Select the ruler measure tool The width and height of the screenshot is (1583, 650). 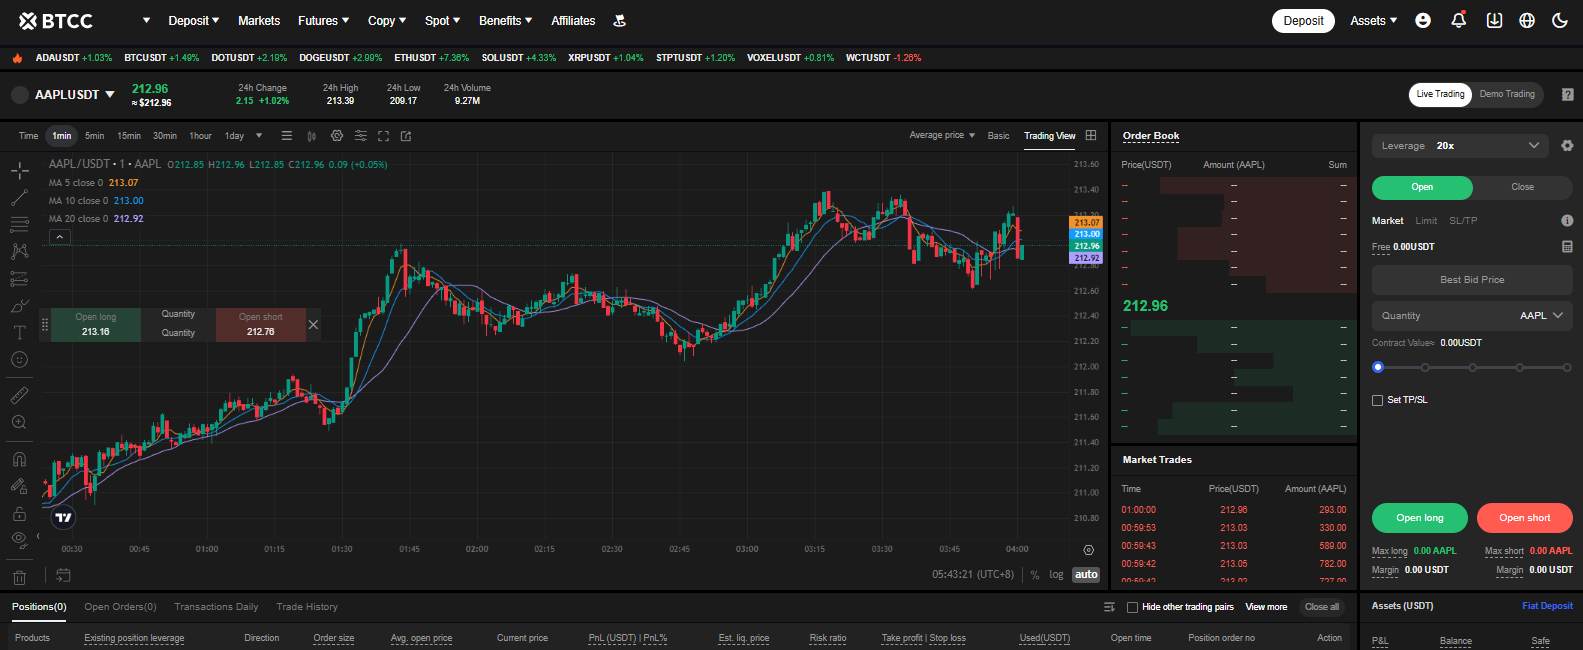[19, 395]
